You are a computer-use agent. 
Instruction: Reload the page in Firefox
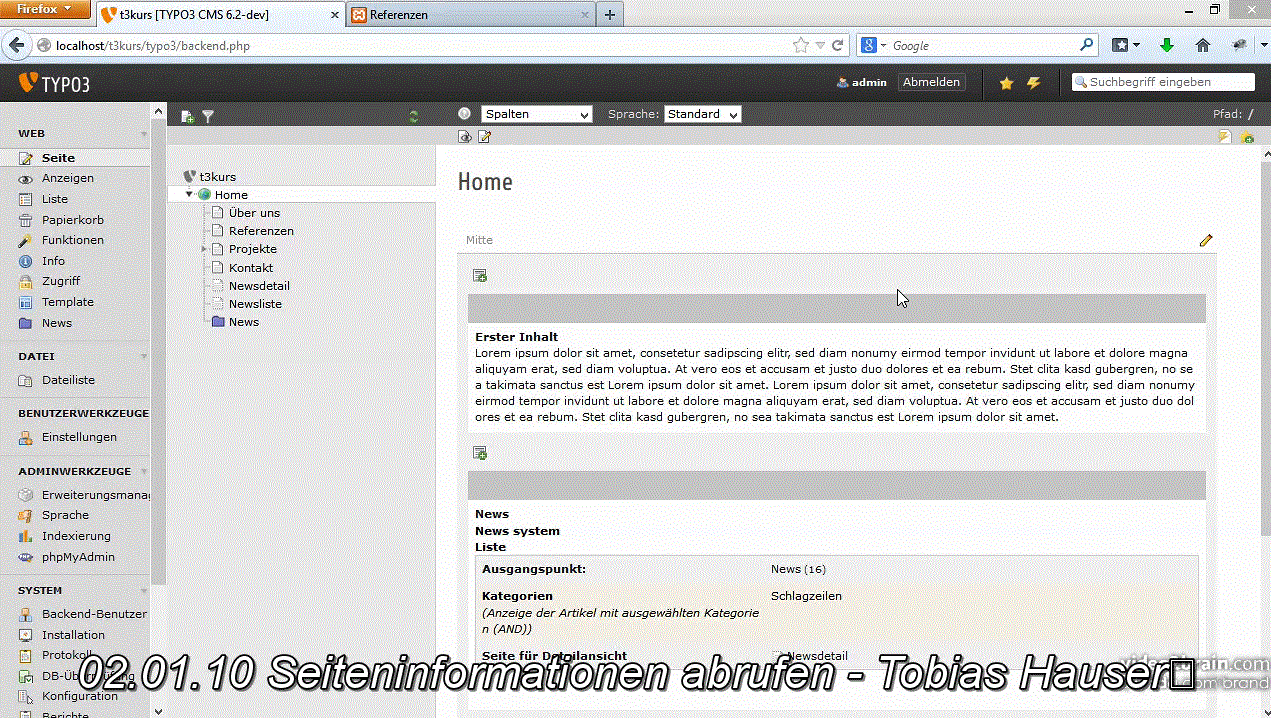click(x=838, y=45)
